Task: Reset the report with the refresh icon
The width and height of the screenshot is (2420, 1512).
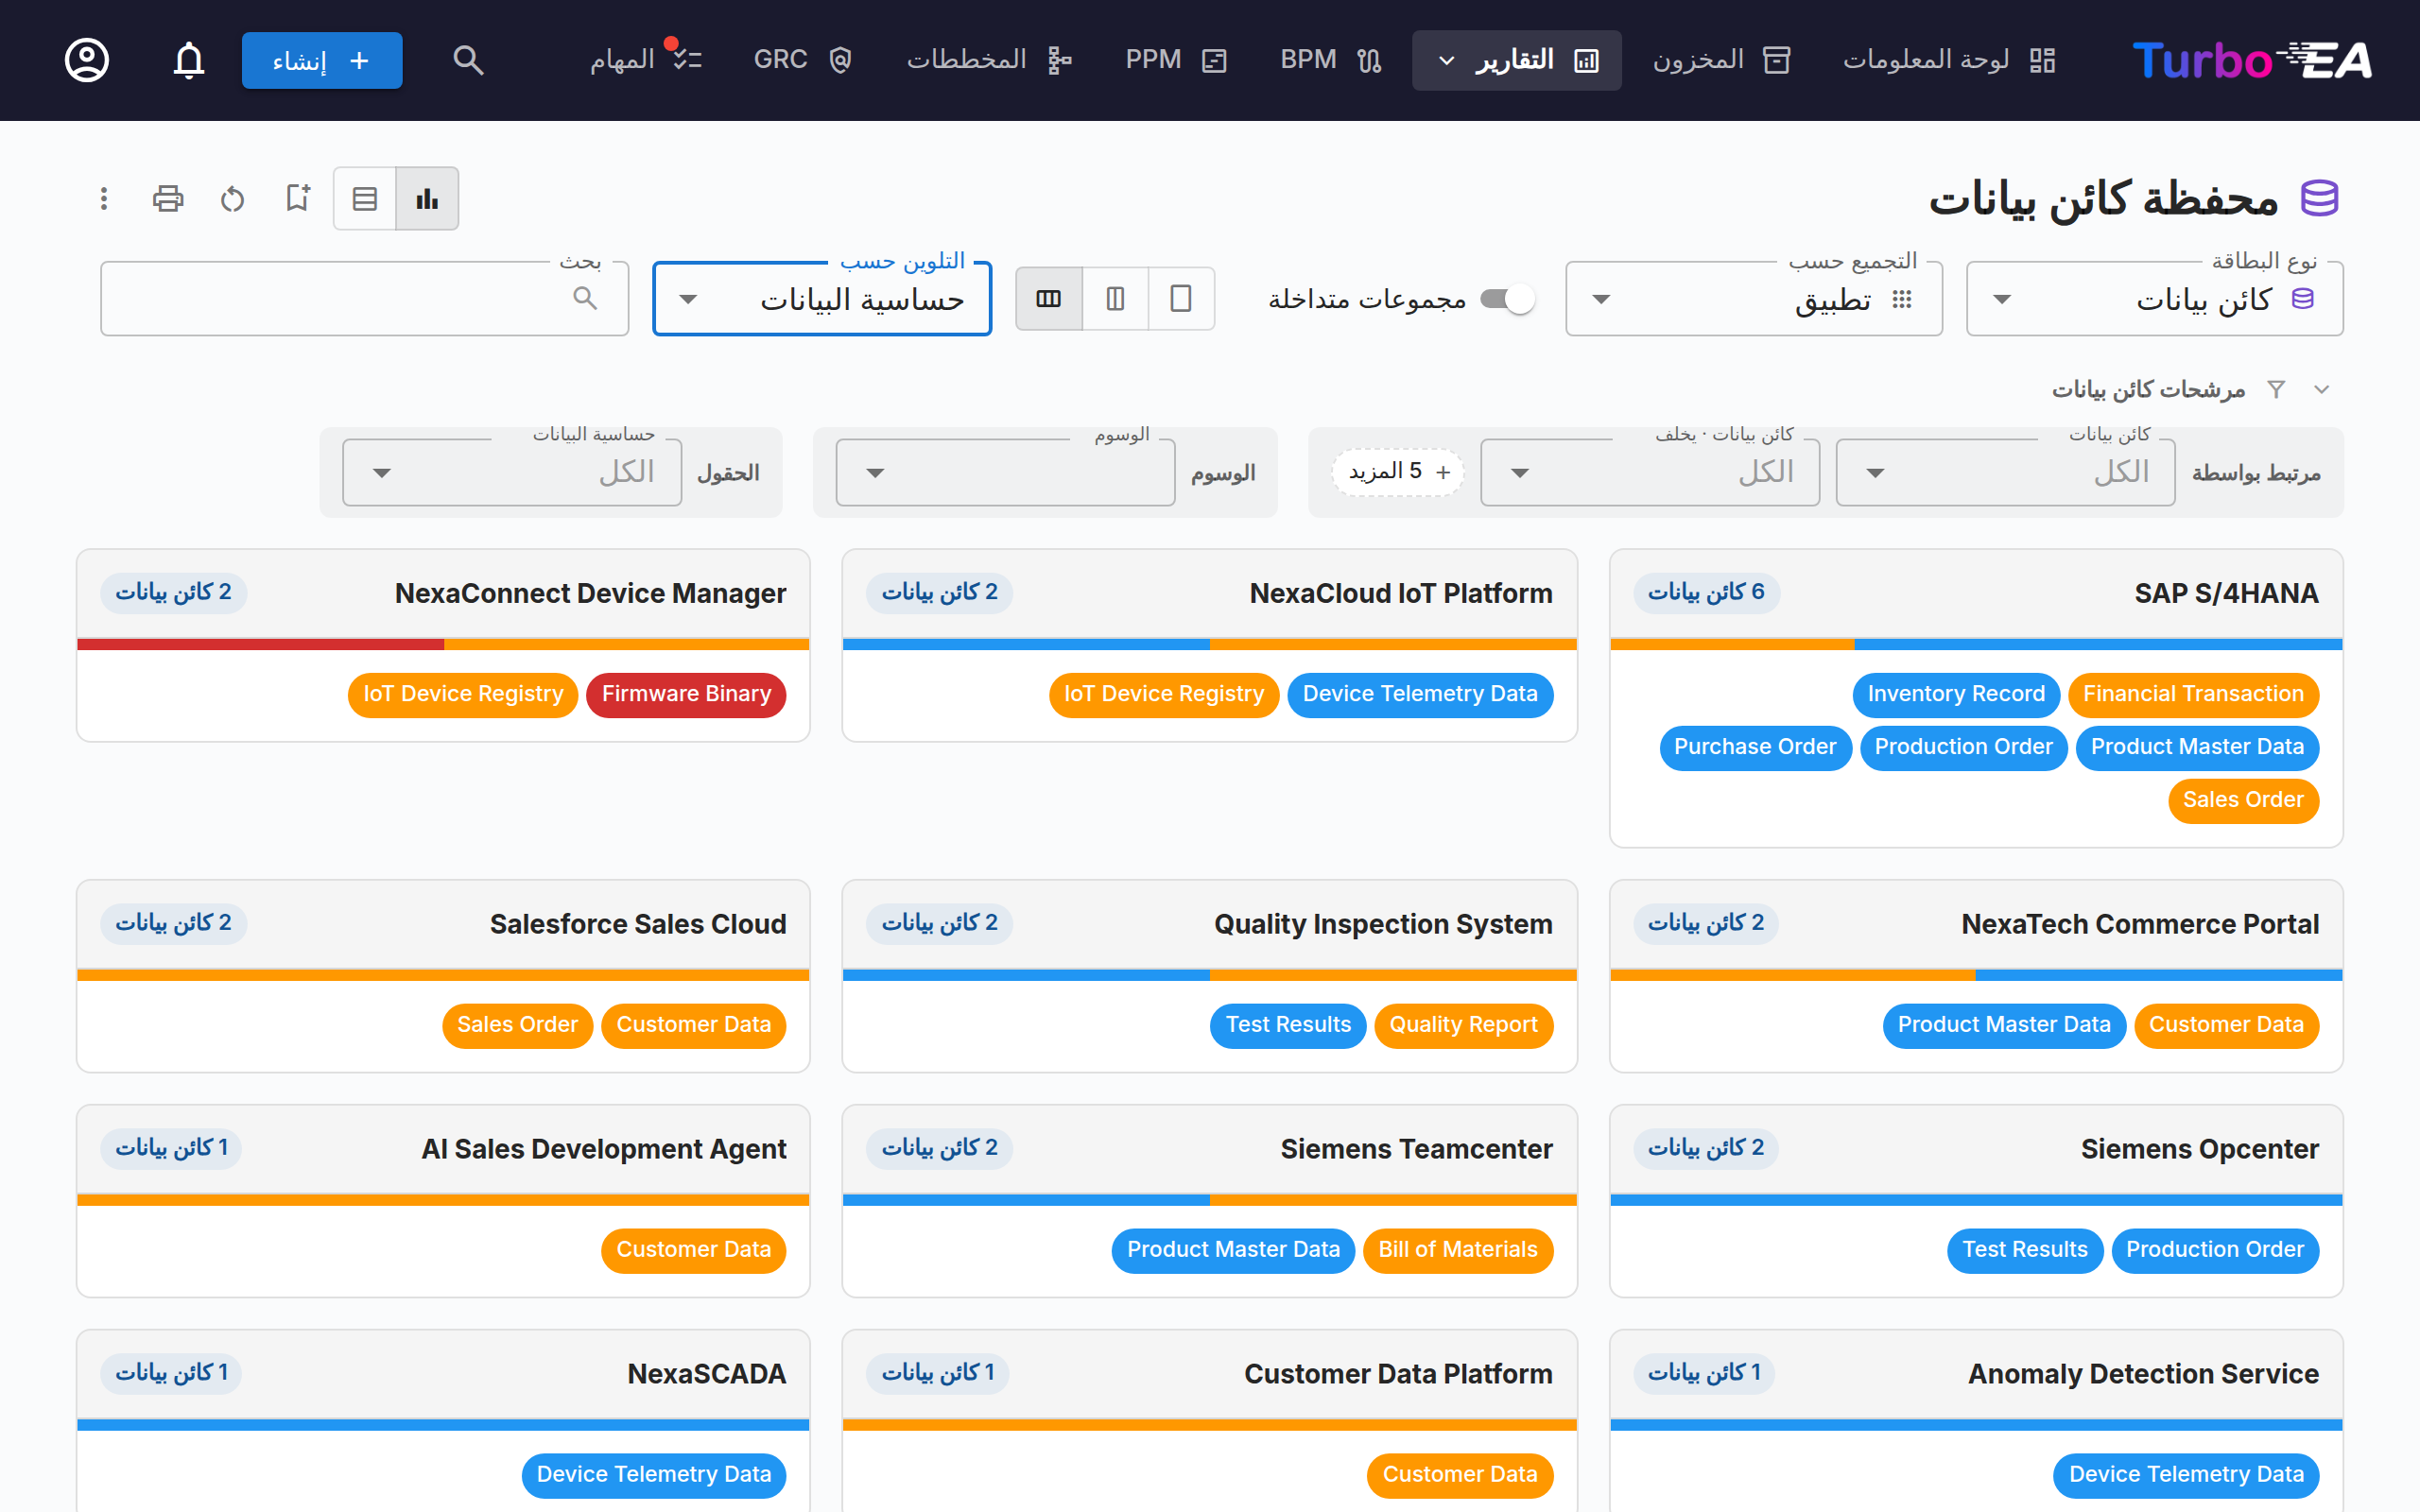Action: tap(232, 198)
